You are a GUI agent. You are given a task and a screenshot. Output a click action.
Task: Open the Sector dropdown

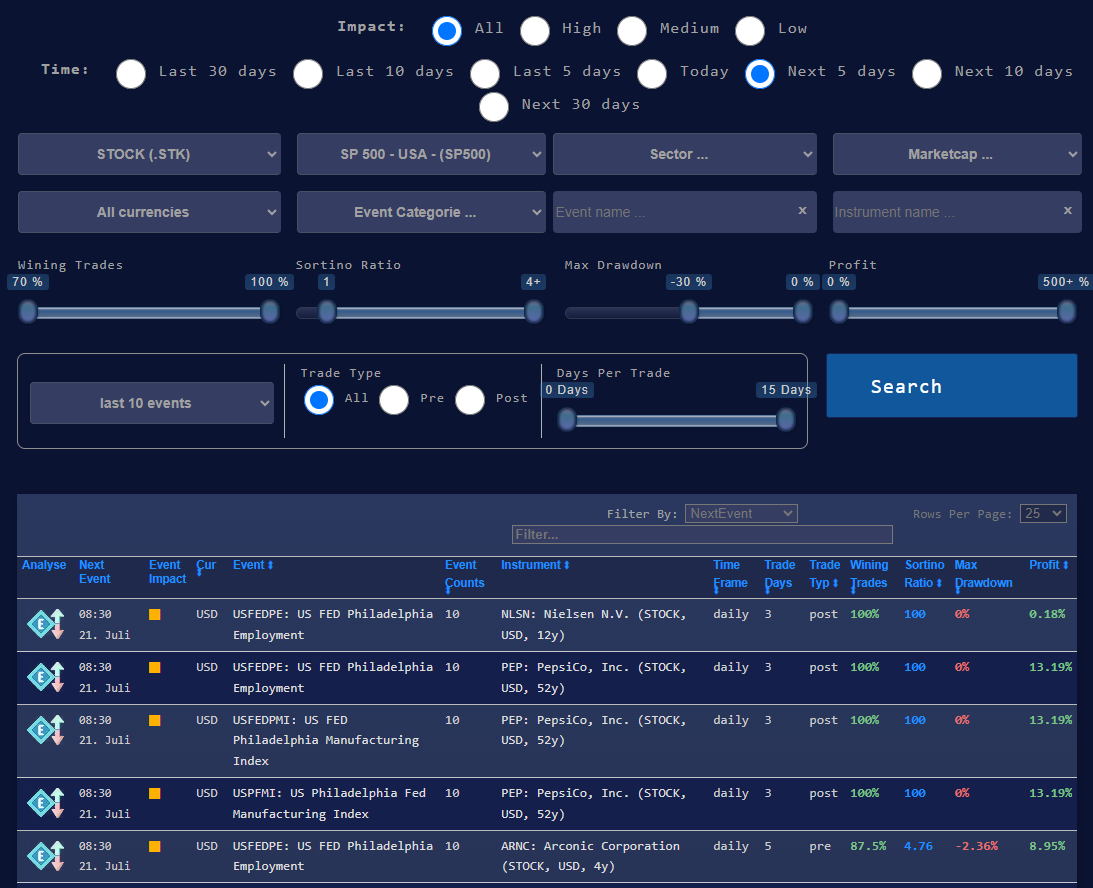(x=684, y=154)
